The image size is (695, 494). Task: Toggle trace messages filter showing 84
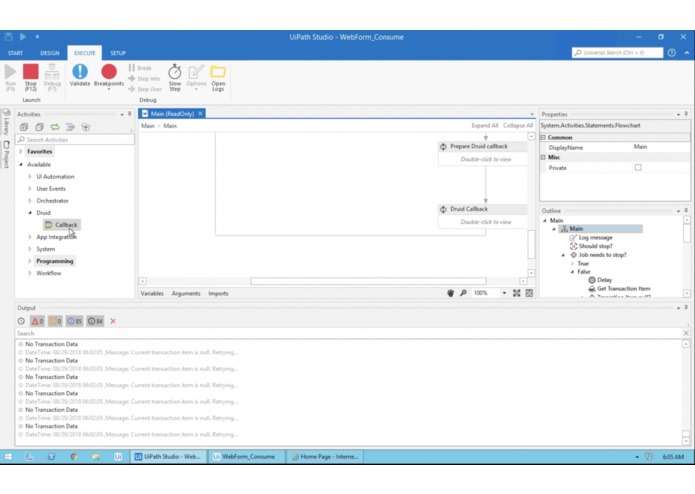point(95,321)
